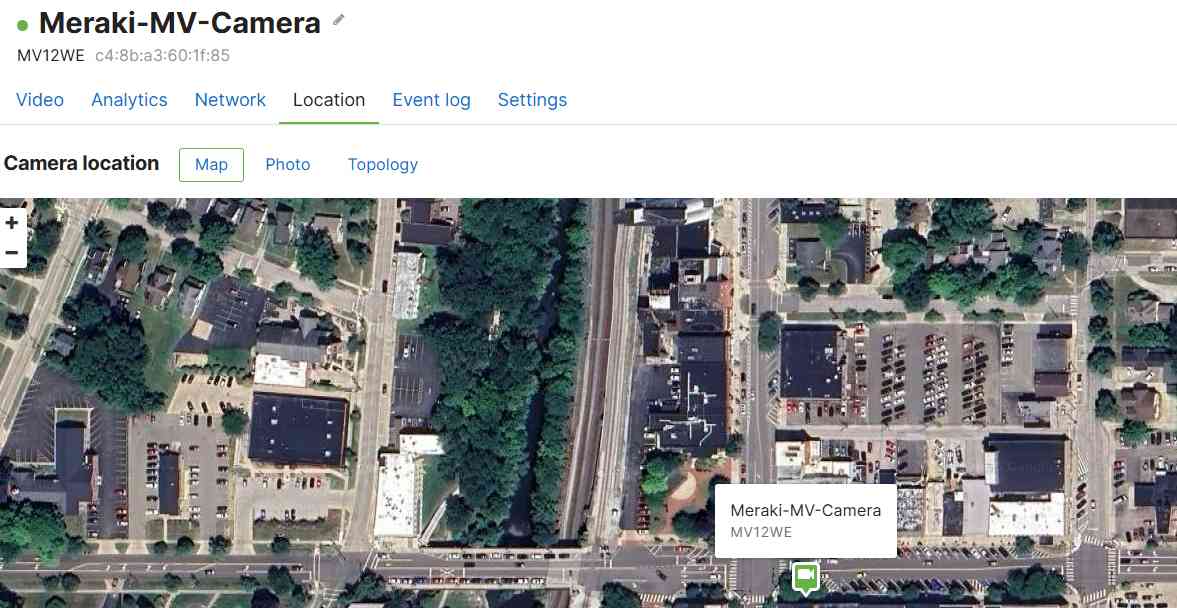The width and height of the screenshot is (1177, 608).
Task: Select the green camera marker on map
Action: point(805,578)
